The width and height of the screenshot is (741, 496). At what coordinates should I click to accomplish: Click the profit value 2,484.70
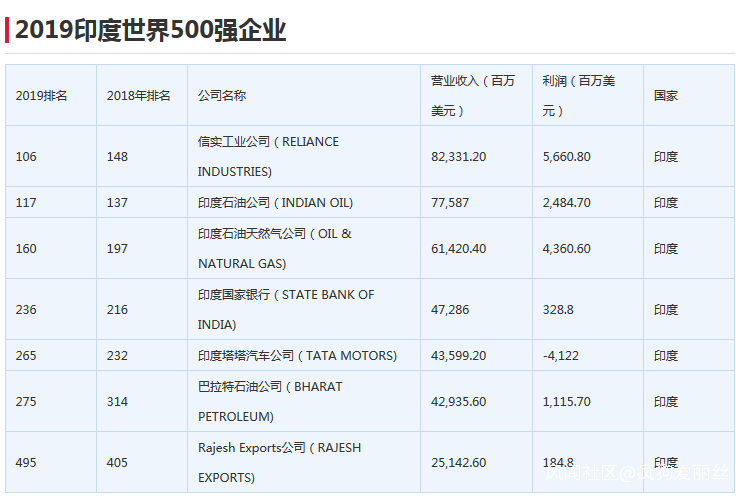point(567,202)
